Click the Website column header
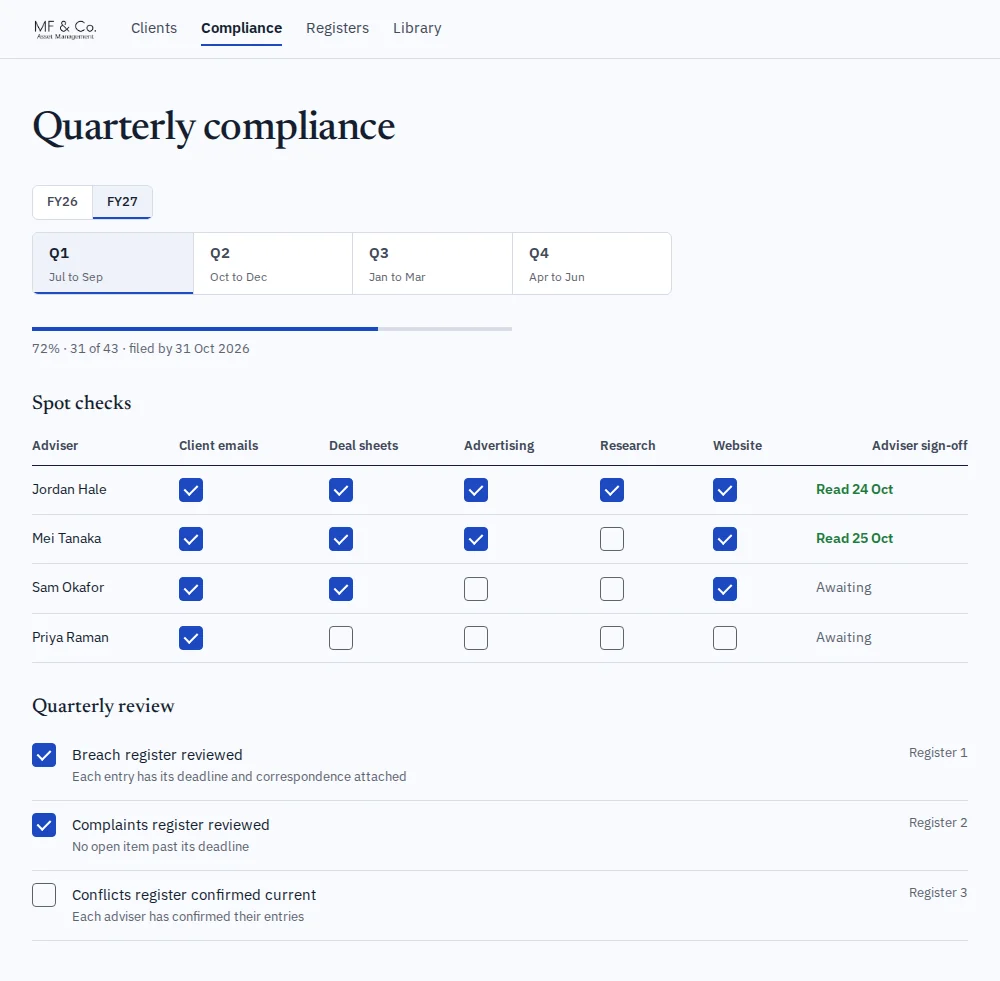 click(x=737, y=445)
